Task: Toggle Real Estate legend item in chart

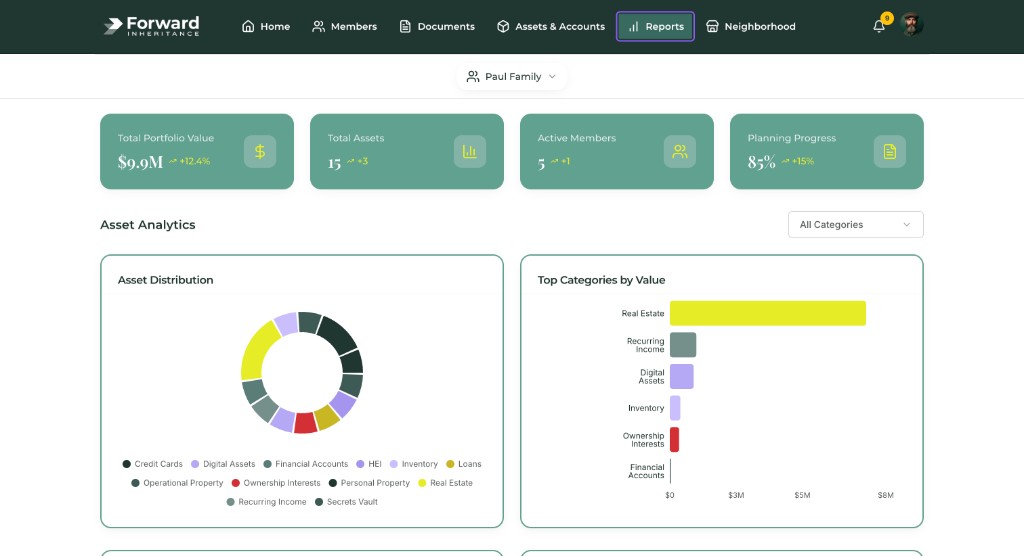Action: point(445,483)
